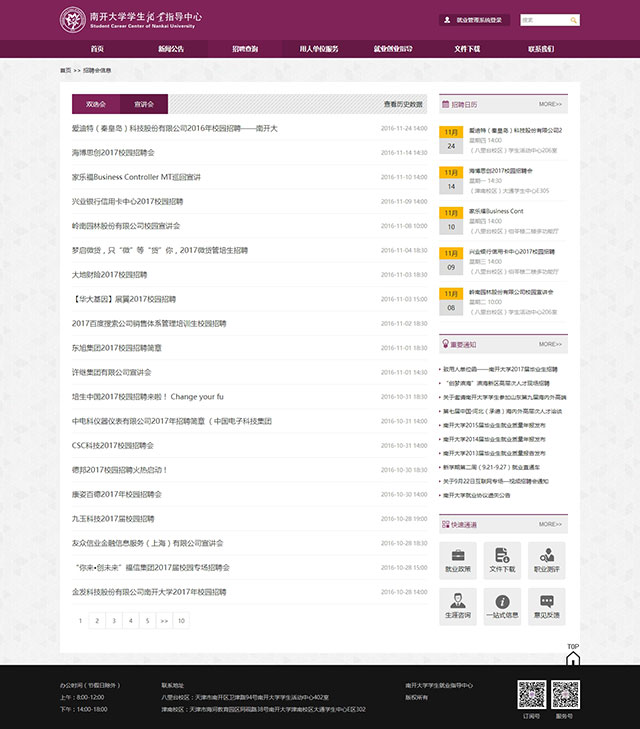Open the 意见反馈 feedback chat icon
Image resolution: width=640 pixels, height=729 pixels.
546,606
